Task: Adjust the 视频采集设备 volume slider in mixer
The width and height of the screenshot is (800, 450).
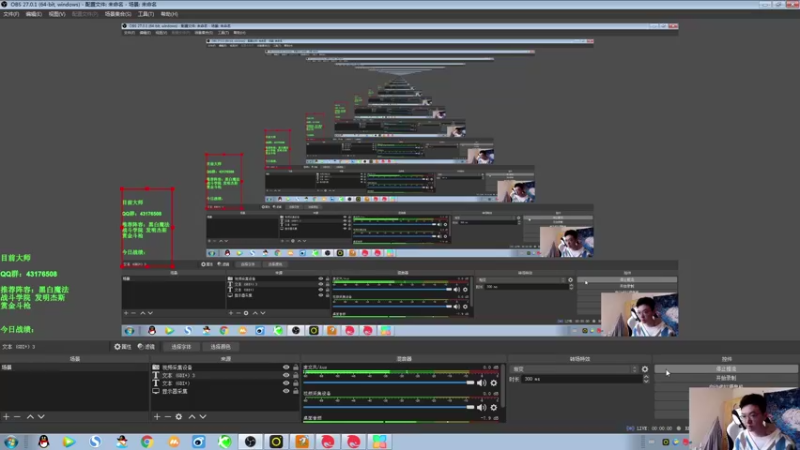Action: [389, 407]
